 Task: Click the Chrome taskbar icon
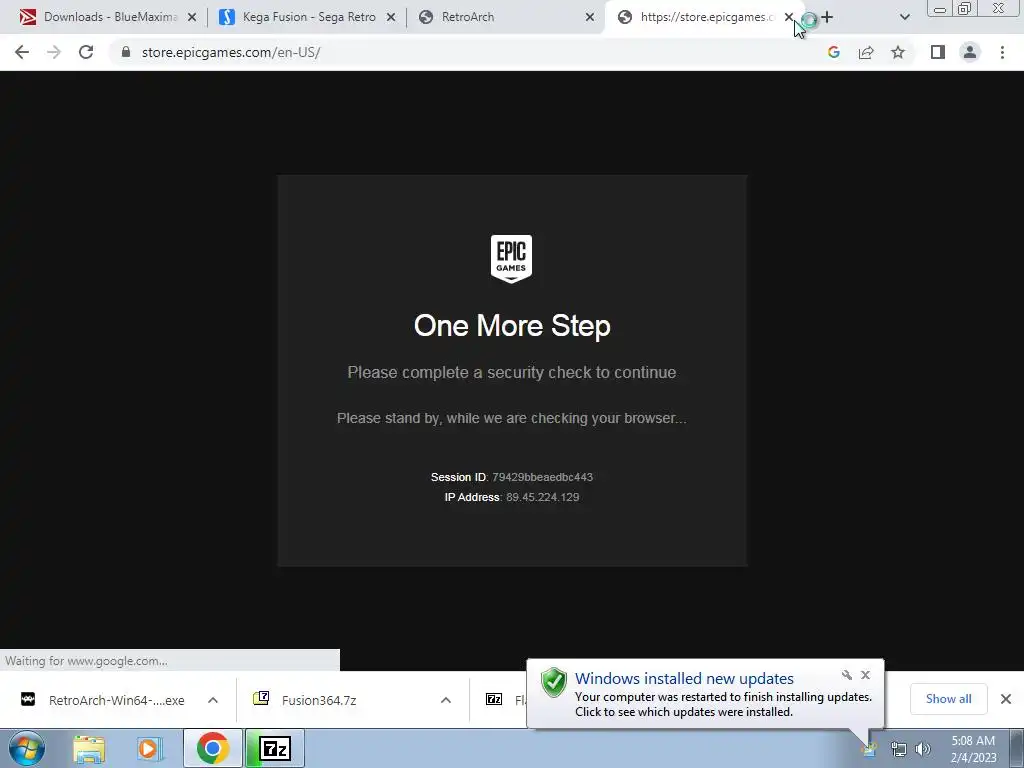coord(213,748)
